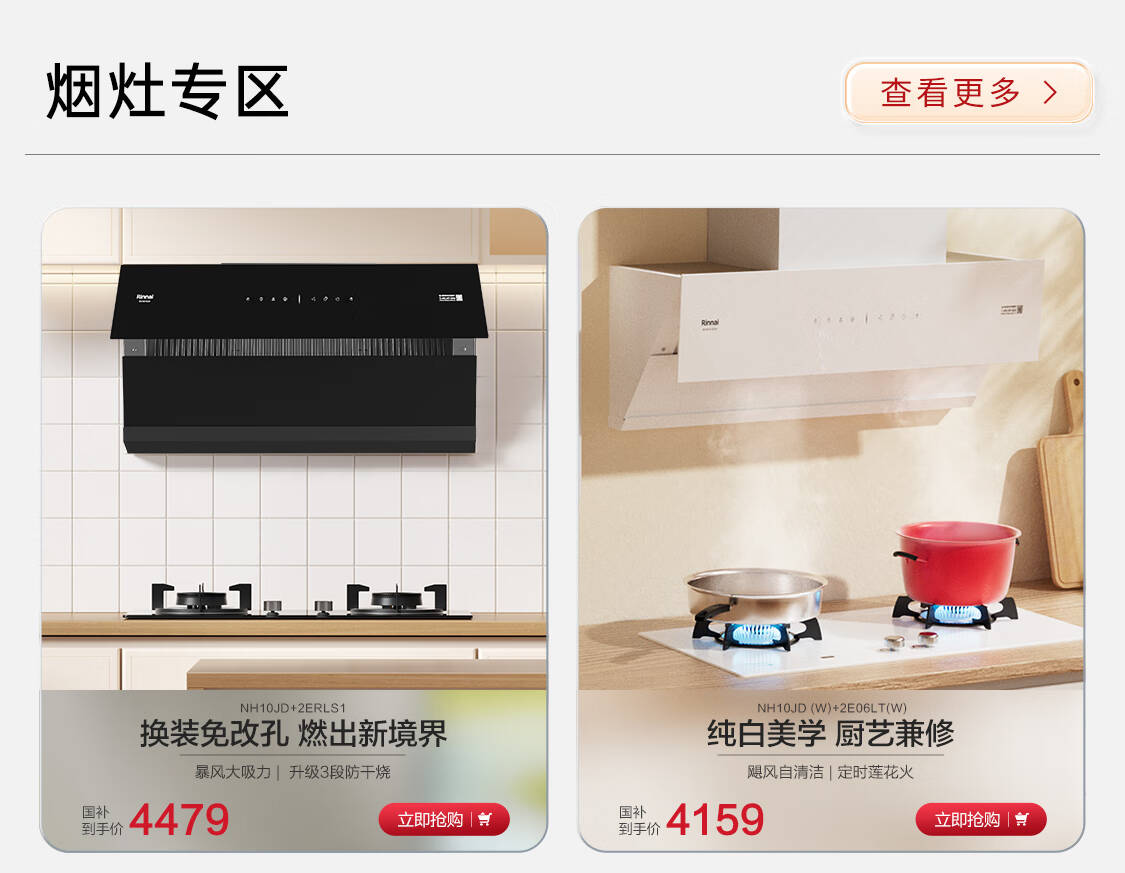Click the 4479 price text

(x=179, y=819)
